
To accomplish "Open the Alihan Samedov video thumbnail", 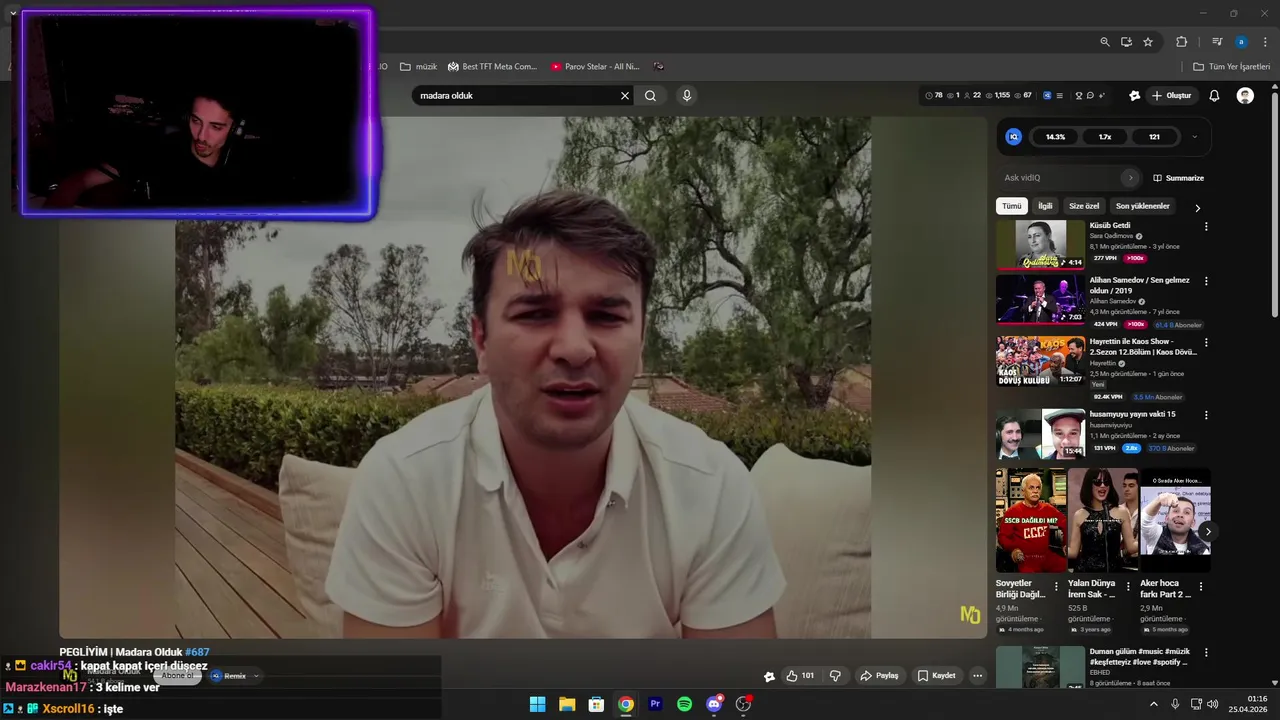I will [x=1040, y=300].
